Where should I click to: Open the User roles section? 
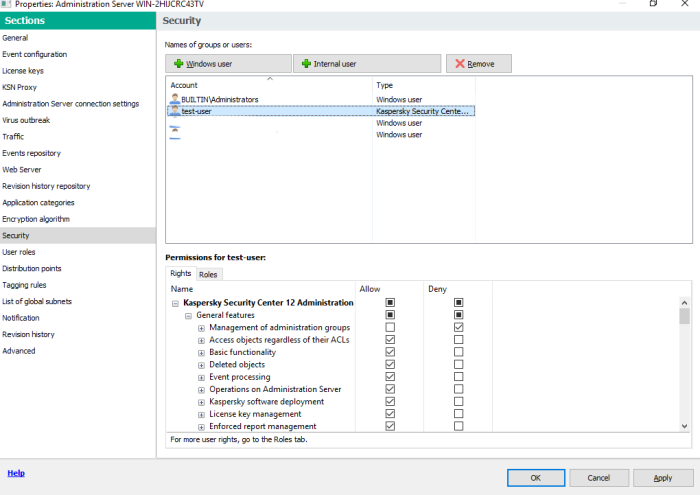tap(18, 252)
